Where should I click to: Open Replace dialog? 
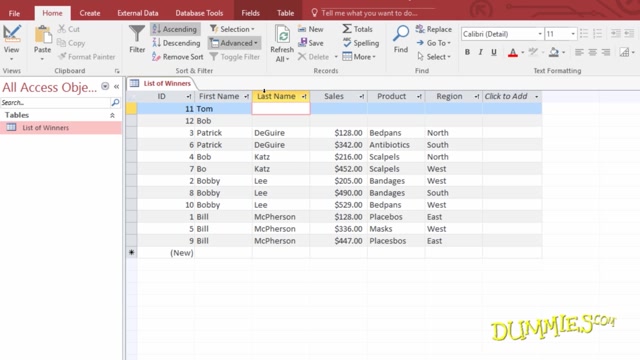pos(434,29)
